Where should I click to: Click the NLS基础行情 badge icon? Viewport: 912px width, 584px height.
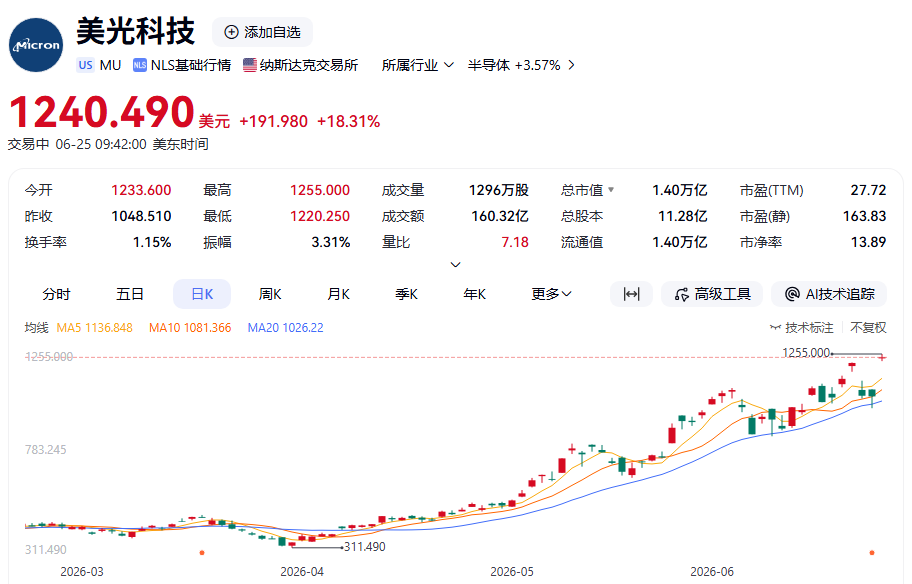point(140,65)
